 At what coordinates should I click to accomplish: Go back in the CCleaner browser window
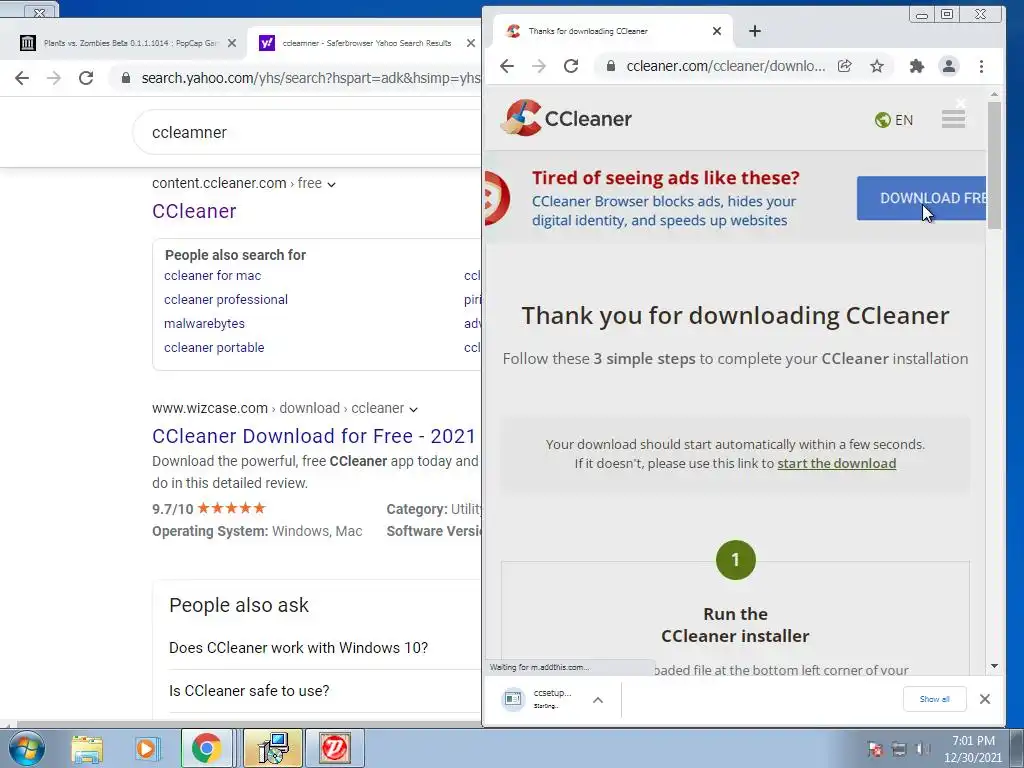coord(507,66)
